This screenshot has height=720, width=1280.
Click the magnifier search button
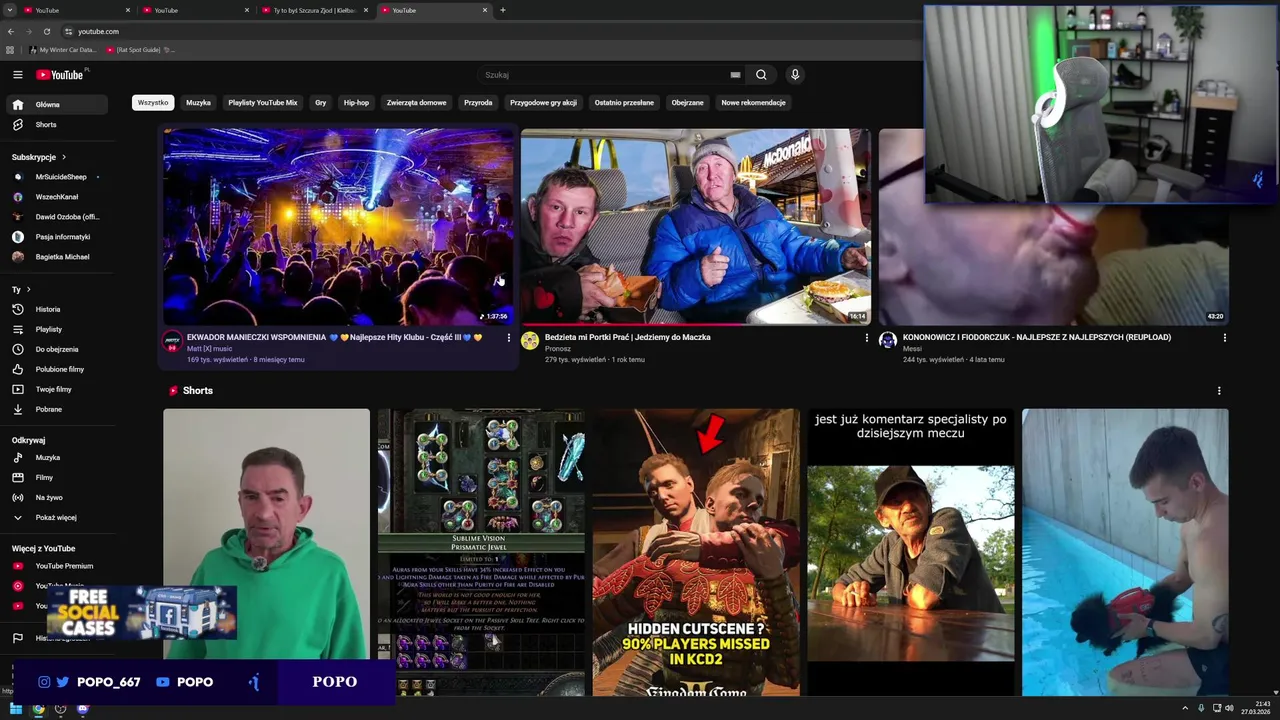(761, 75)
